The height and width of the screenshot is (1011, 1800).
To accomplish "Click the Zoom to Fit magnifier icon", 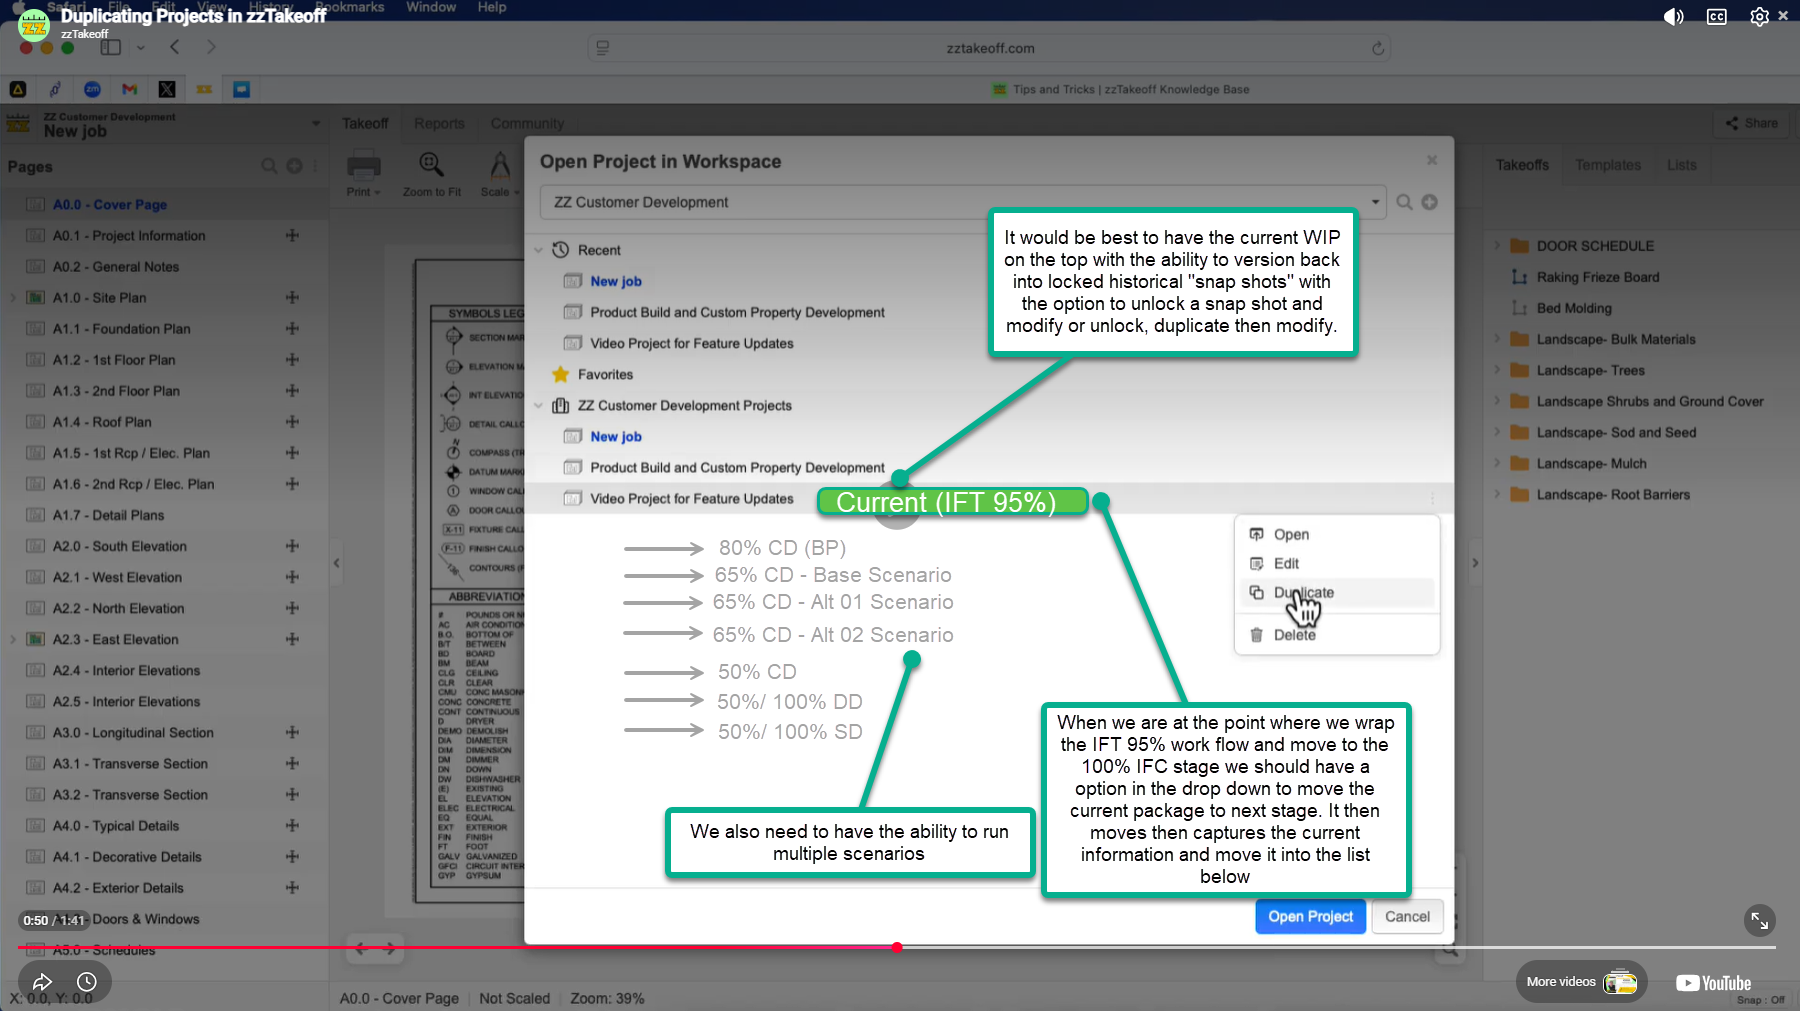I will (431, 165).
